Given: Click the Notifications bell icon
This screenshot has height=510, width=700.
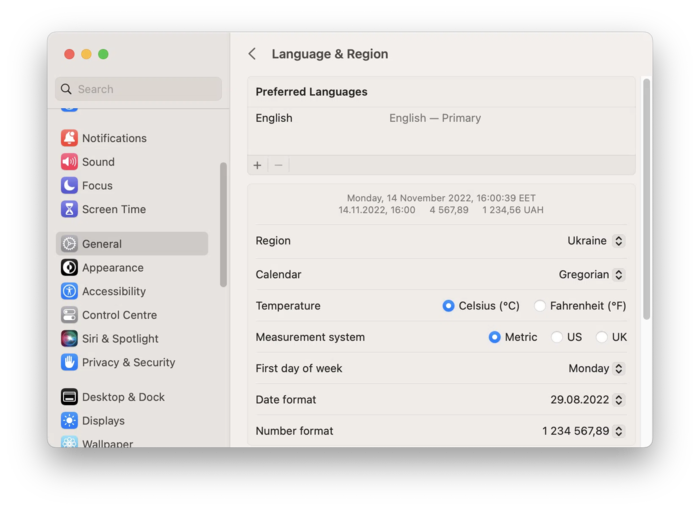Looking at the screenshot, I should [69, 138].
